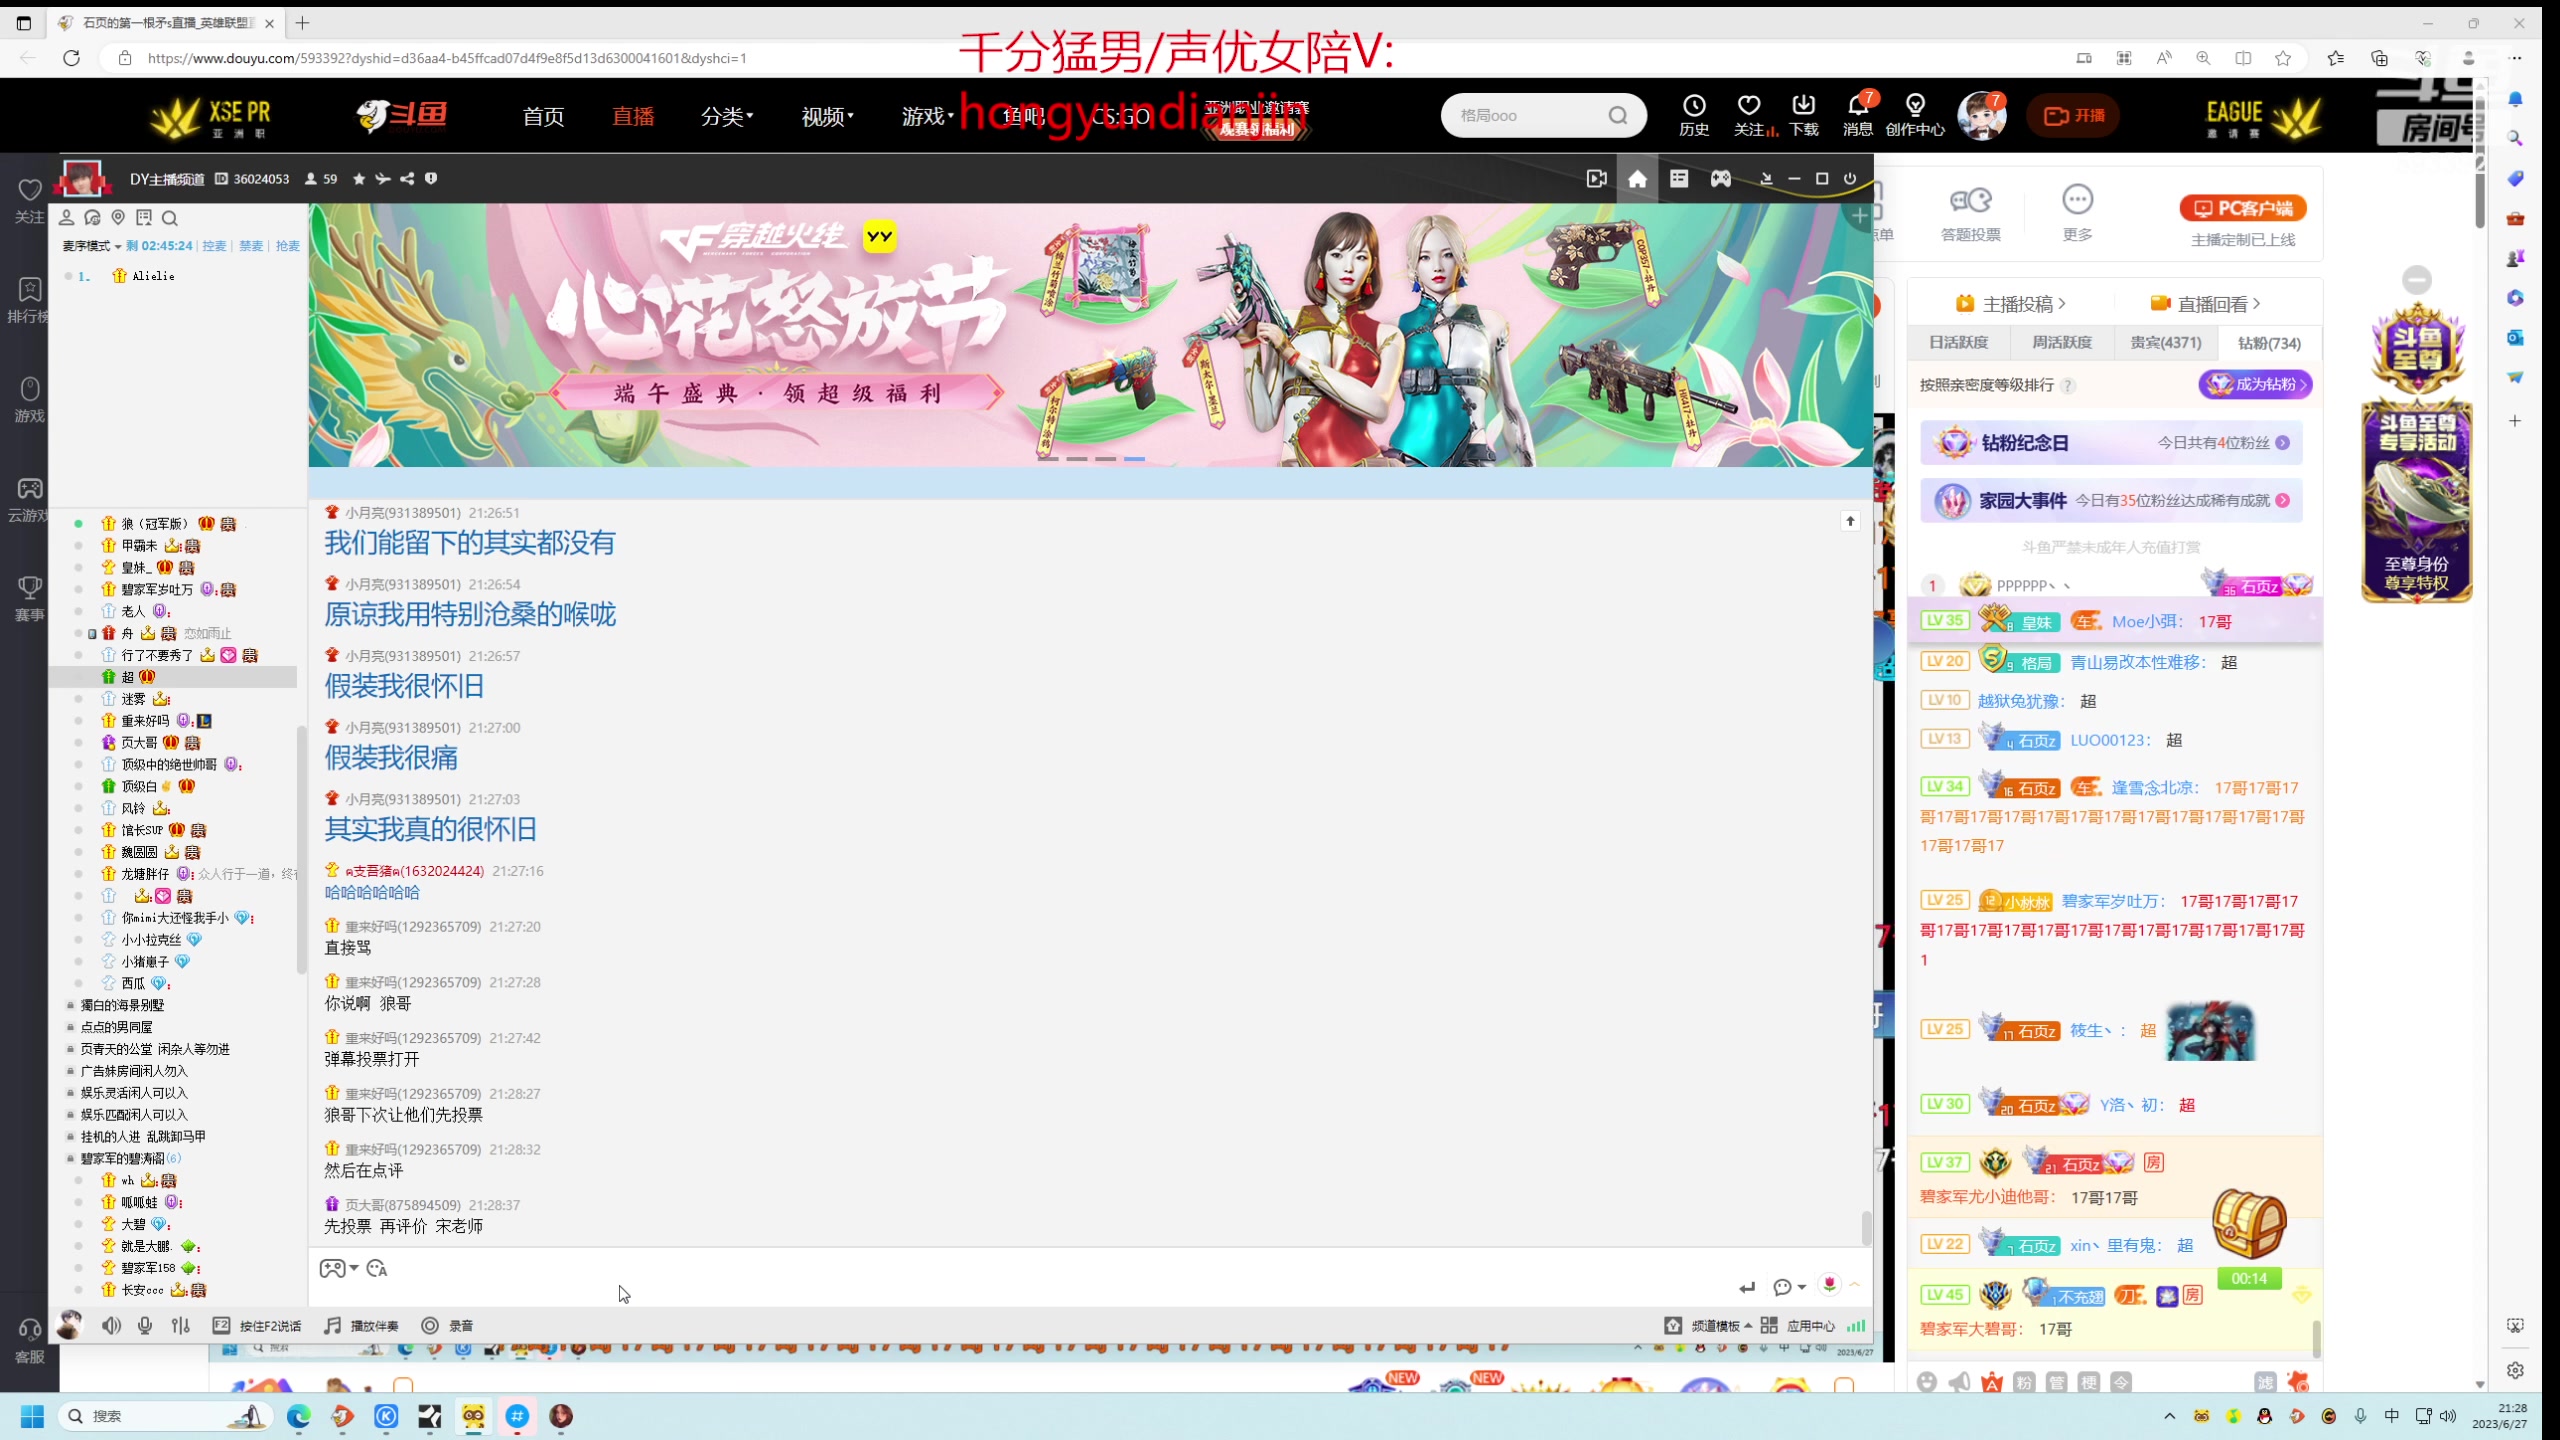Open the video camera icon in YY toolbar
This screenshot has width=2560, height=1440.
click(1596, 179)
